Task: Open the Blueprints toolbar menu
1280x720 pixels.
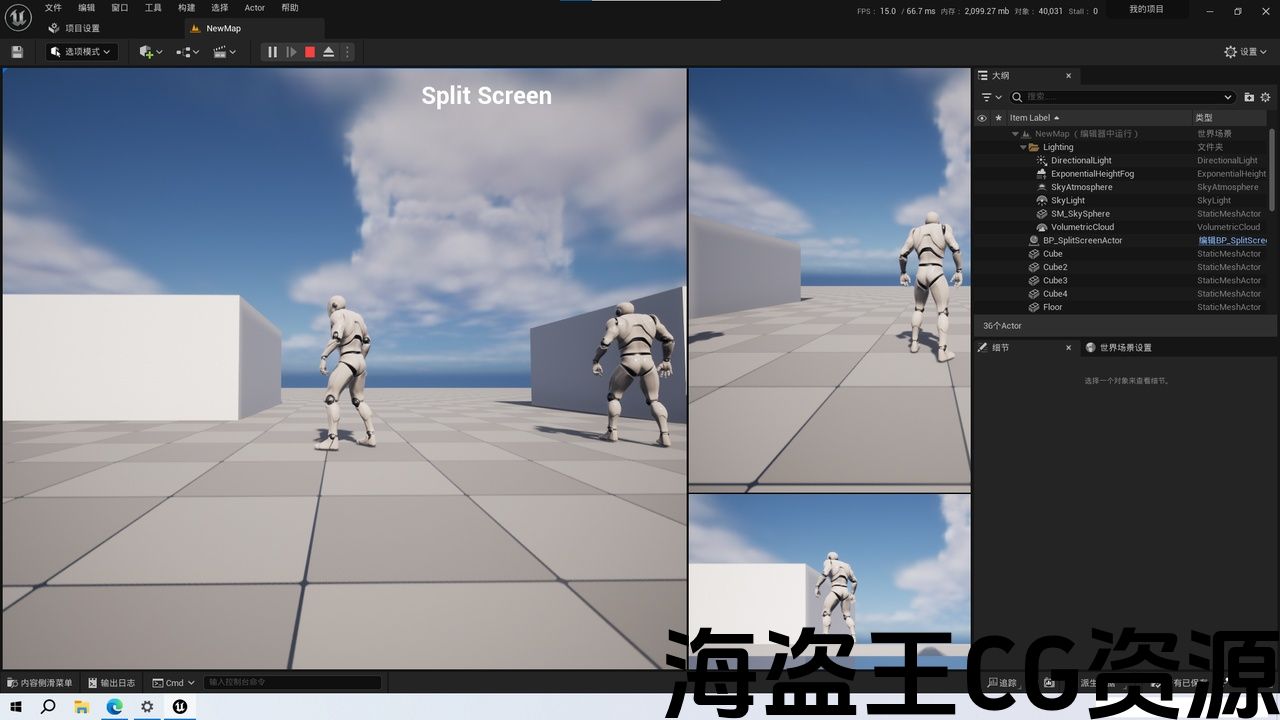Action: pyautogui.click(x=188, y=52)
